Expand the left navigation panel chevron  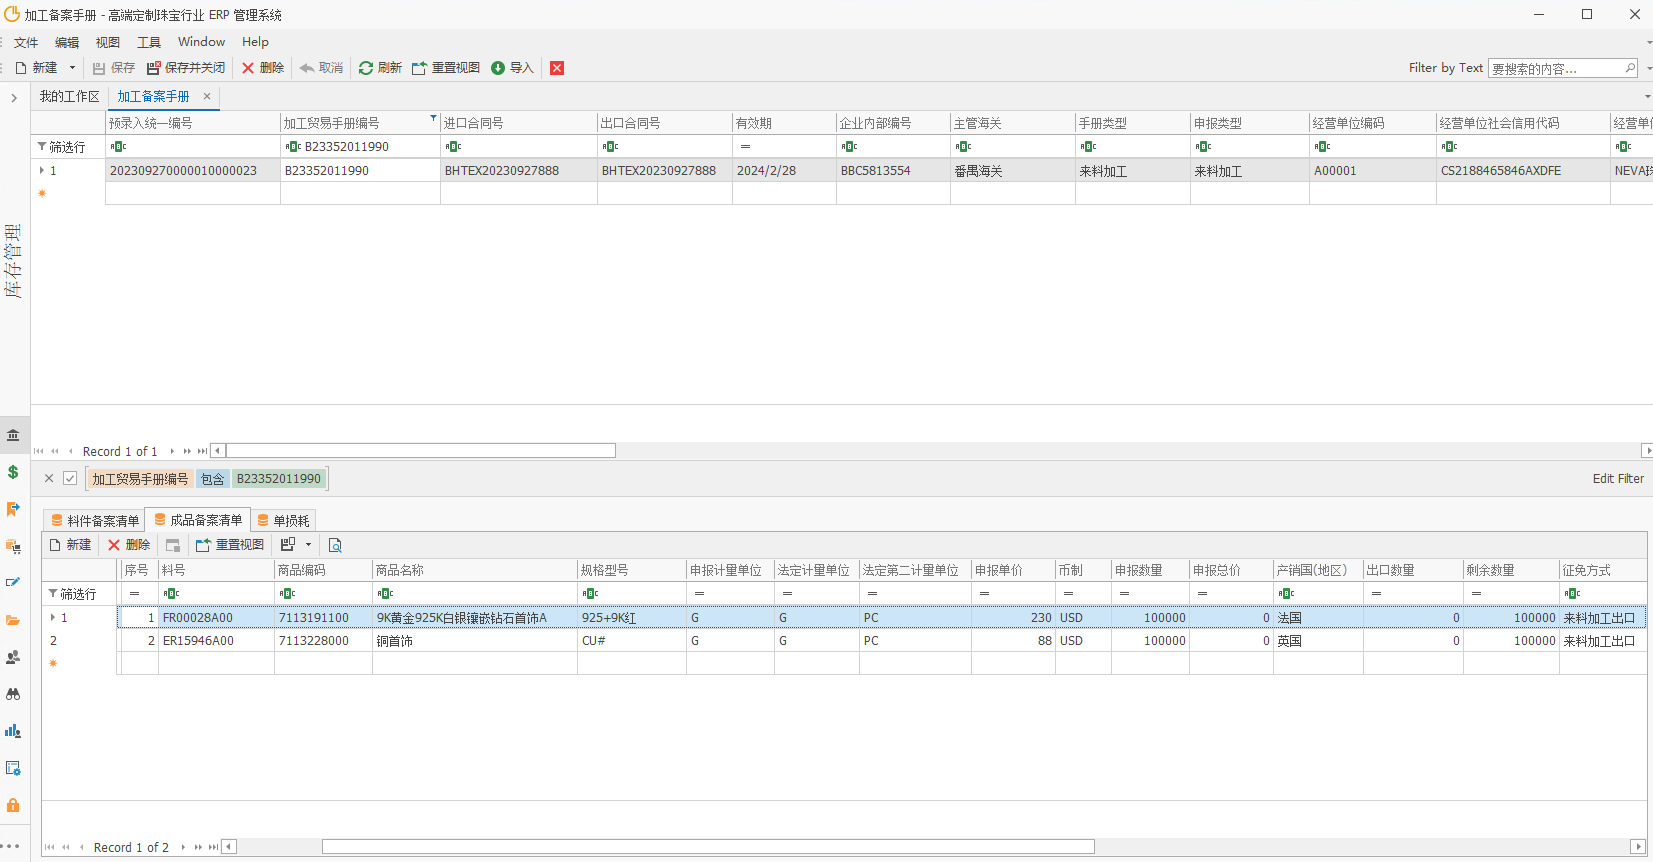click(x=13, y=98)
